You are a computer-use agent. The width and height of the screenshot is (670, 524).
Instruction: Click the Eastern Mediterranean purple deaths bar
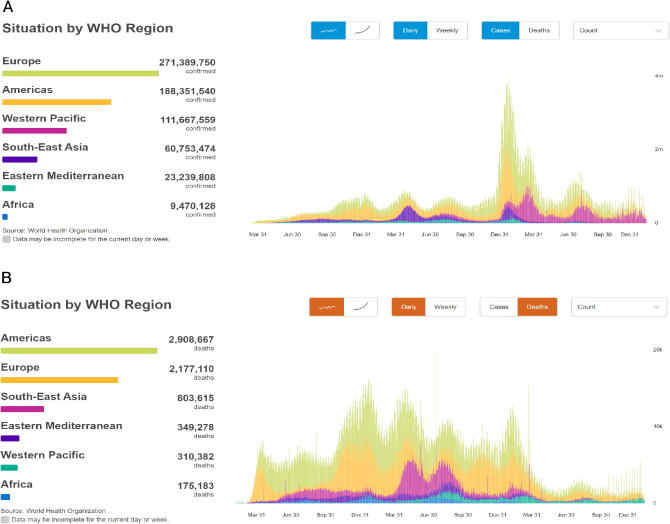tap(10, 438)
